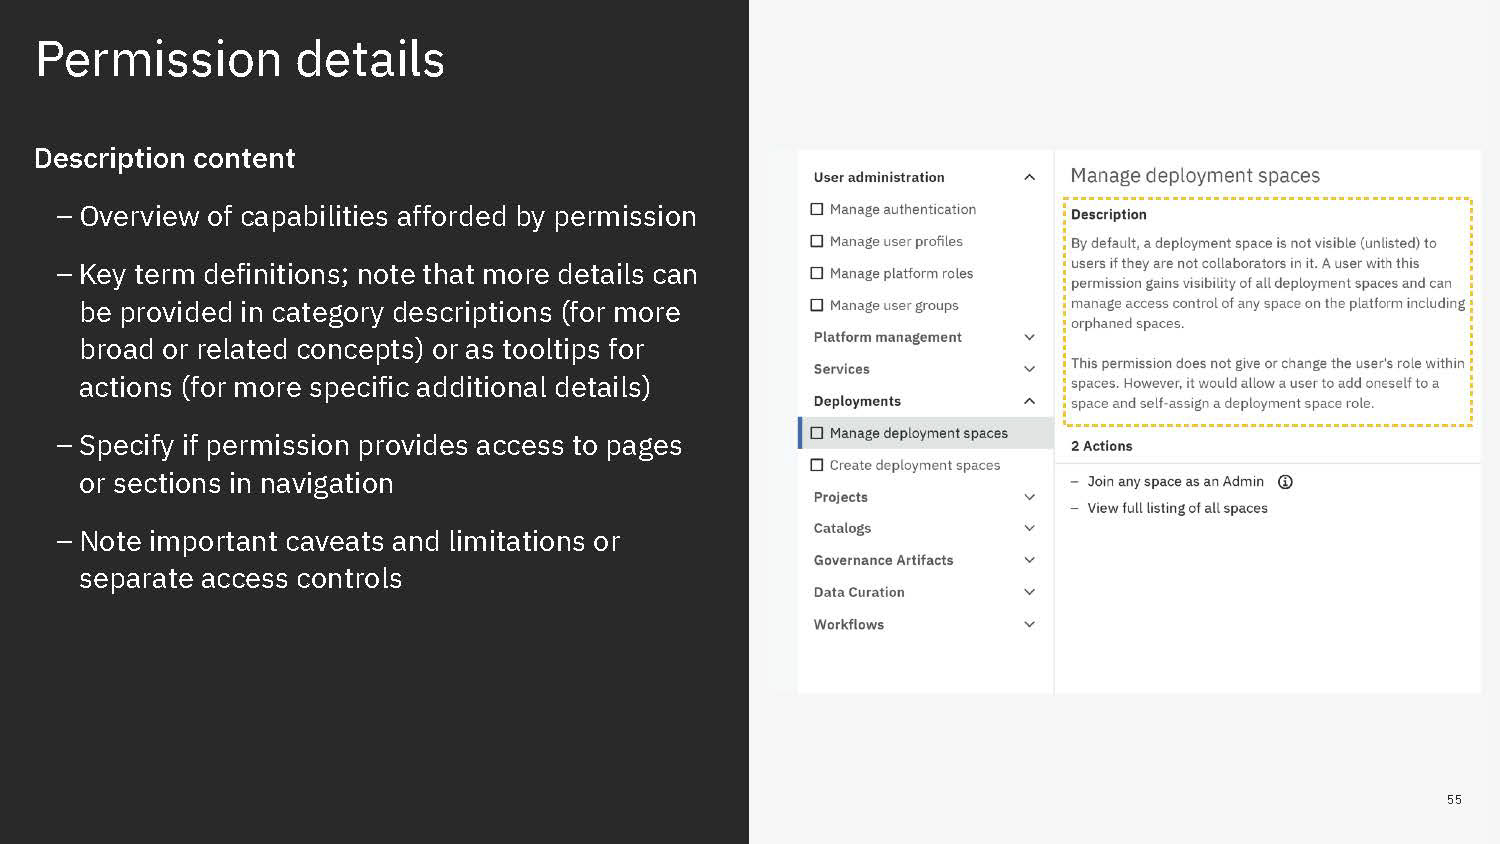Screen dimensions: 1500x844
Task: Expand the Platform management chevron
Action: tap(1029, 337)
